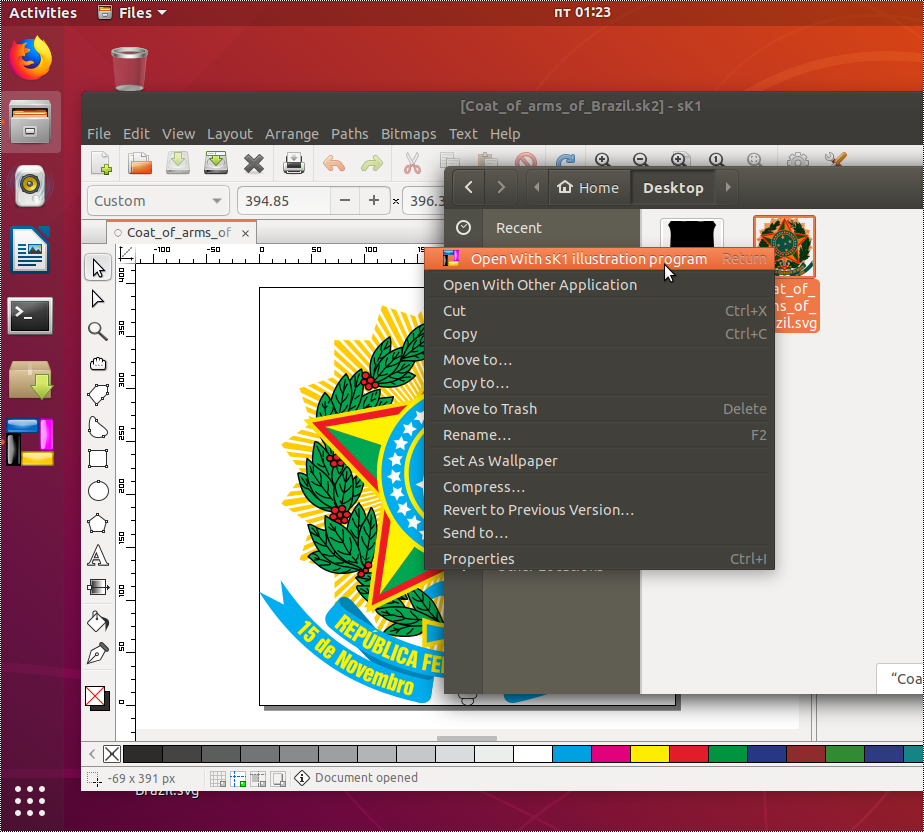This screenshot has width=924, height=832.
Task: Choose the Zoom magnifier tool in toolbox
Action: (x=98, y=331)
